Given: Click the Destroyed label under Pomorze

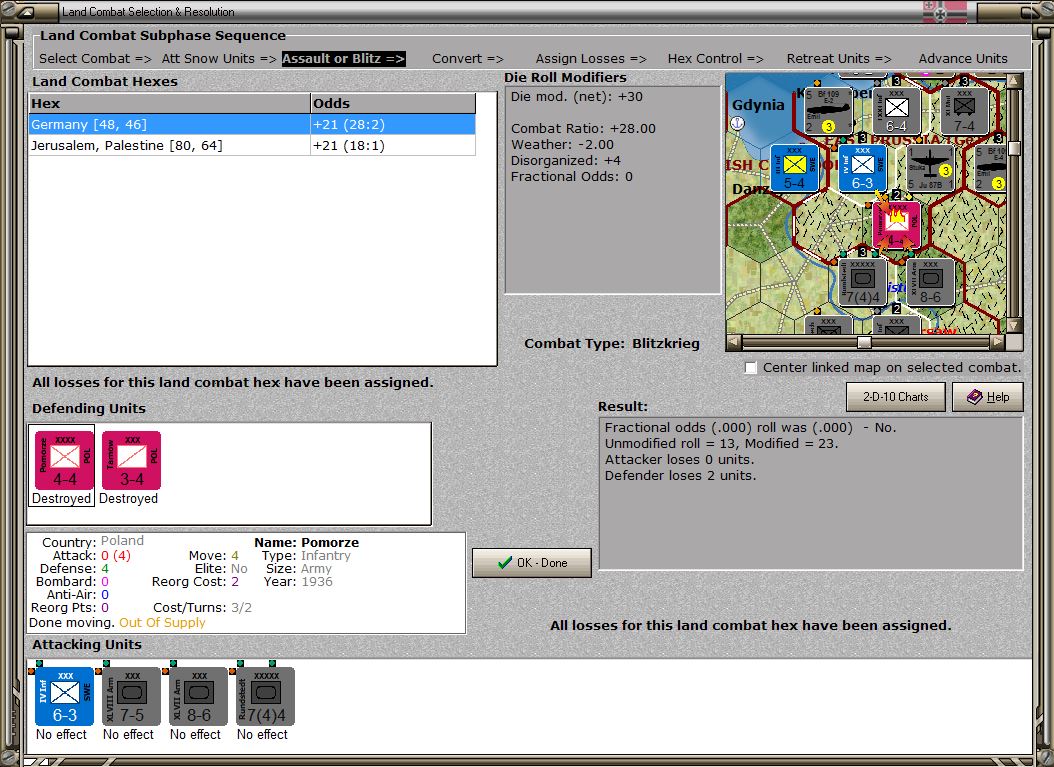Looking at the screenshot, I should [61, 499].
